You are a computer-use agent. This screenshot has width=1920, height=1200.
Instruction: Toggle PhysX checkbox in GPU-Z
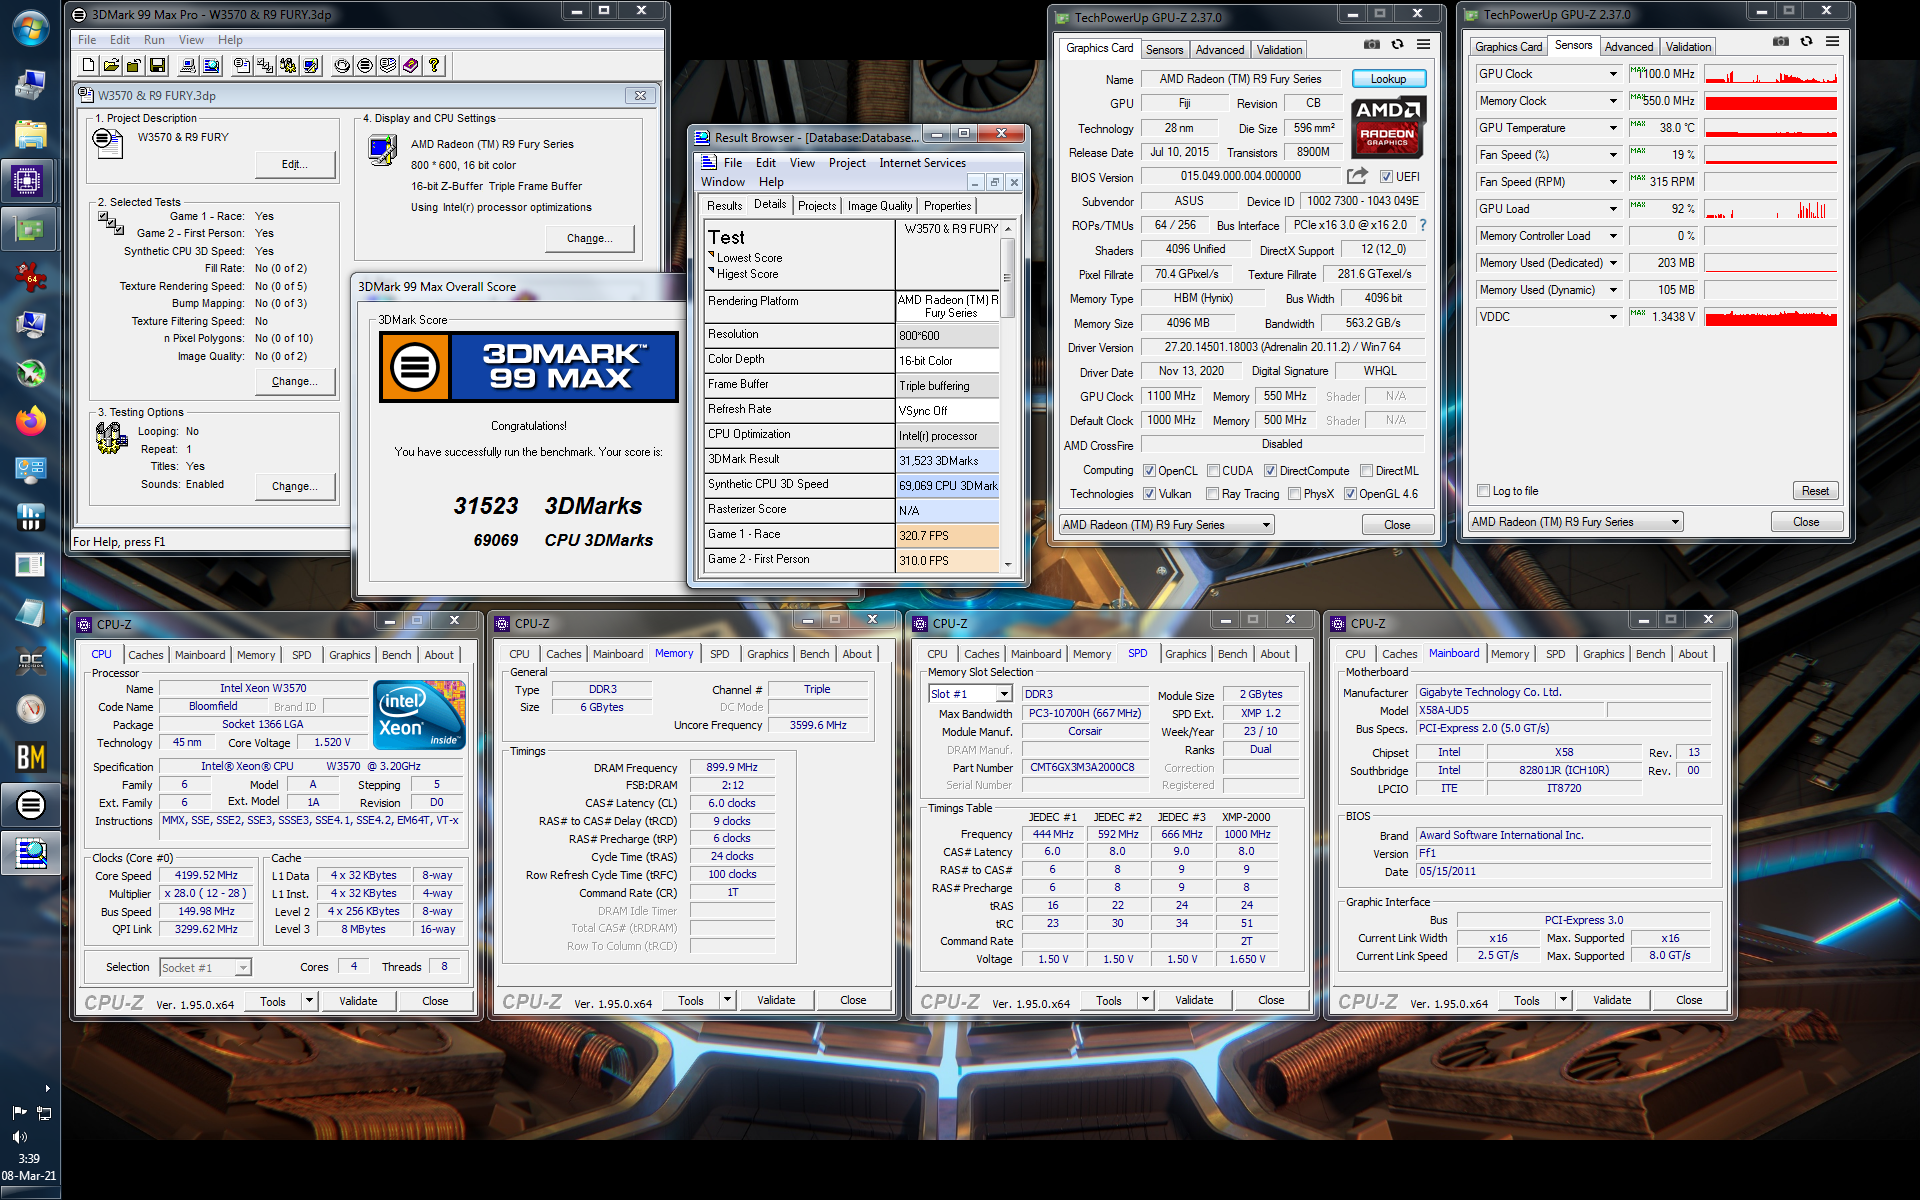point(1295,494)
